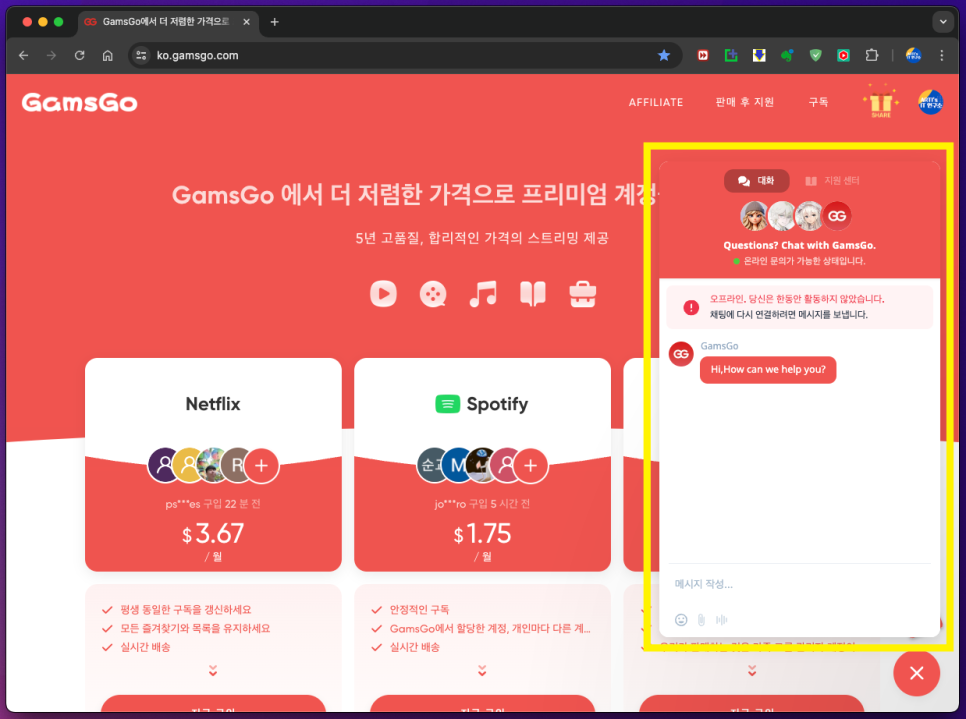The height and width of the screenshot is (719, 966).
Task: Open the 구독 menu item
Action: [x=818, y=102]
